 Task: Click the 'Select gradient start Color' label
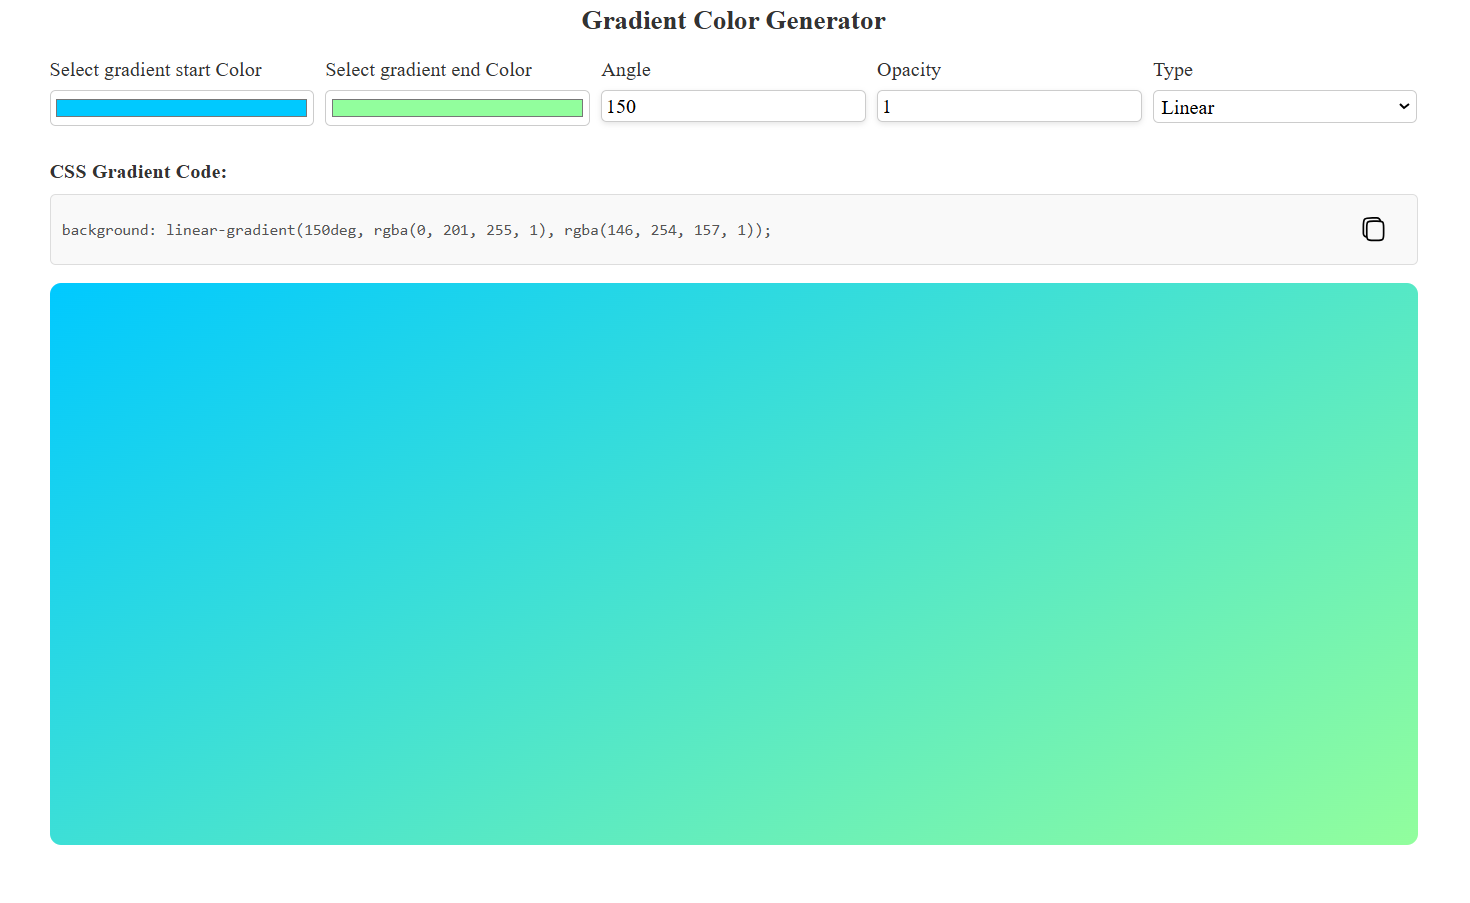click(x=156, y=70)
